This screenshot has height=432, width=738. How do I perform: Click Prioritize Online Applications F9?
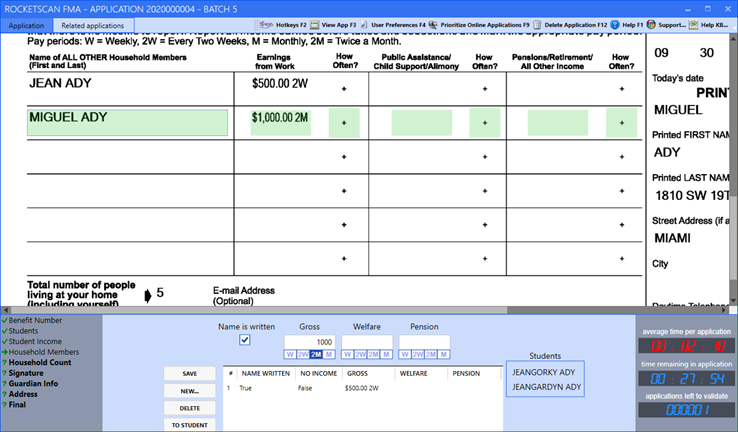pos(479,25)
